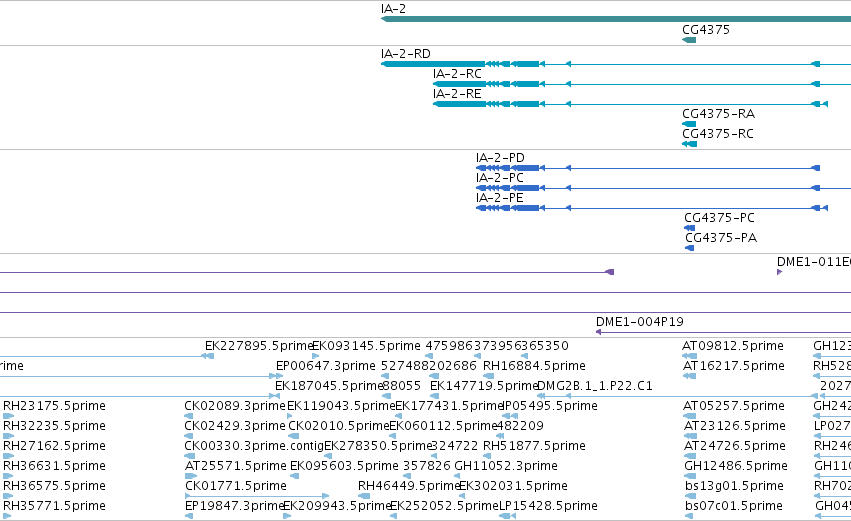The width and height of the screenshot is (851, 521).
Task: Select the thick teal IA-2 gene bar
Action: point(616,19)
